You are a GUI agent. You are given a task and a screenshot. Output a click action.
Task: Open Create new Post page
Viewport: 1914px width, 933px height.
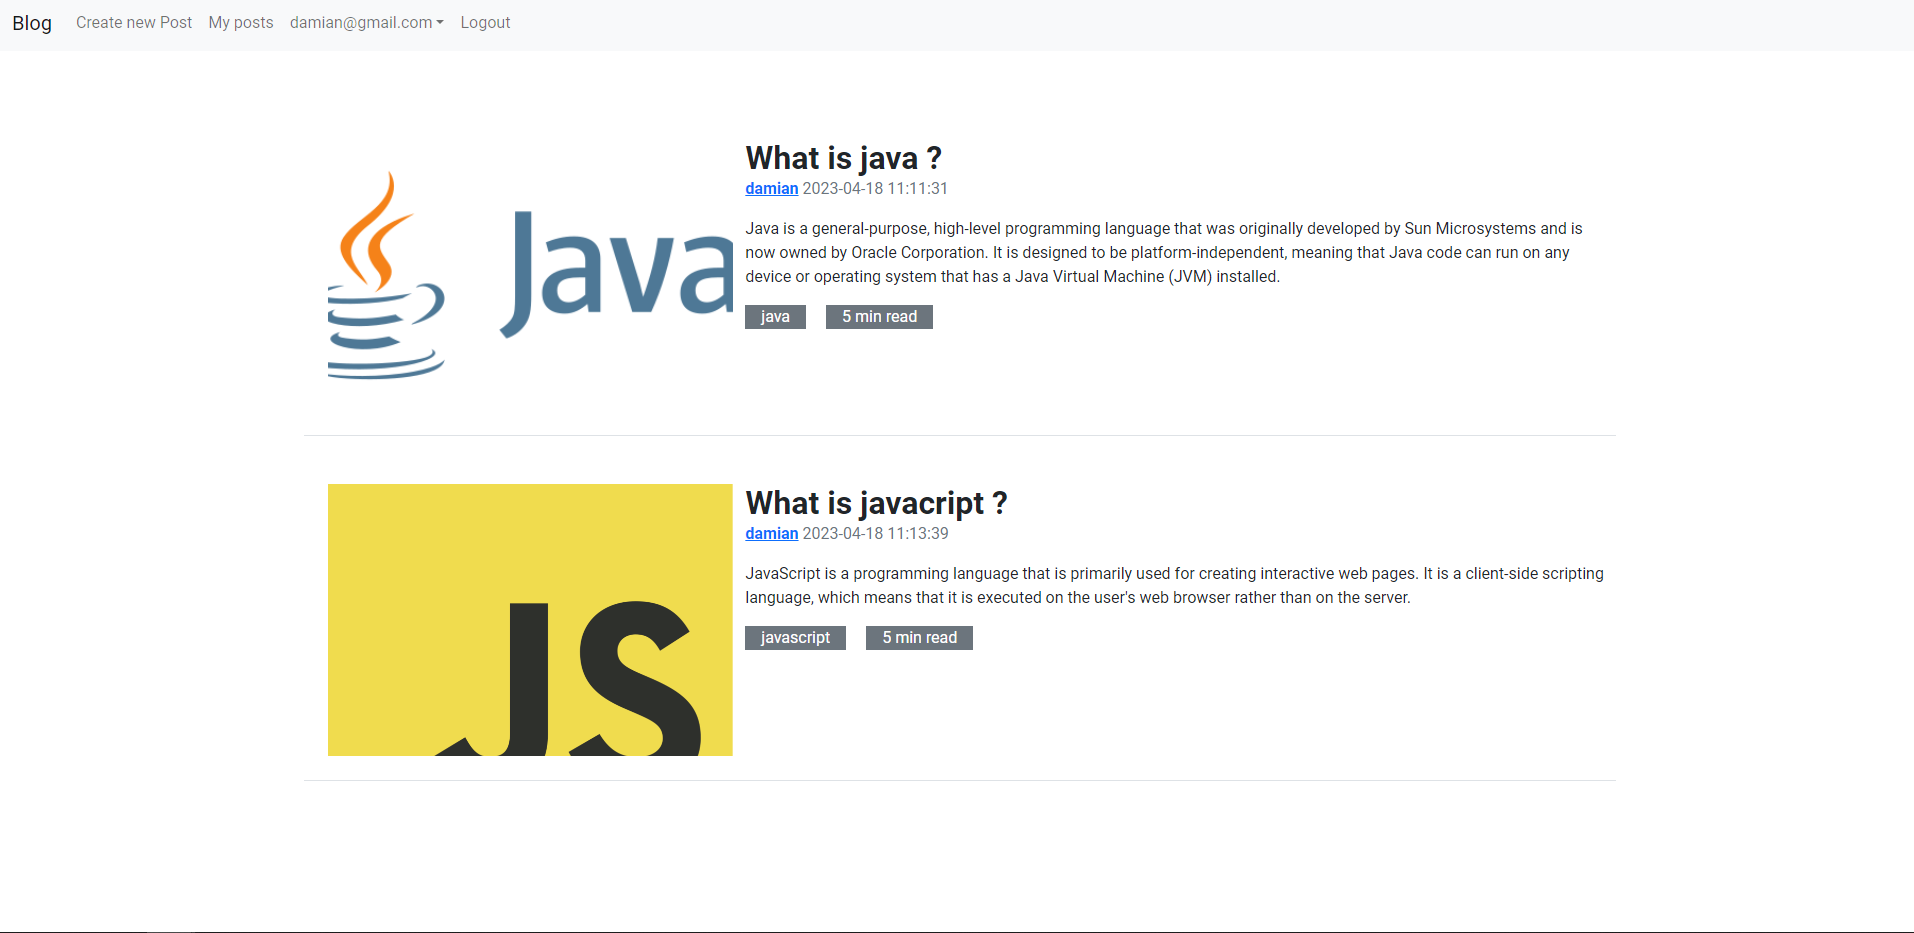click(x=134, y=22)
